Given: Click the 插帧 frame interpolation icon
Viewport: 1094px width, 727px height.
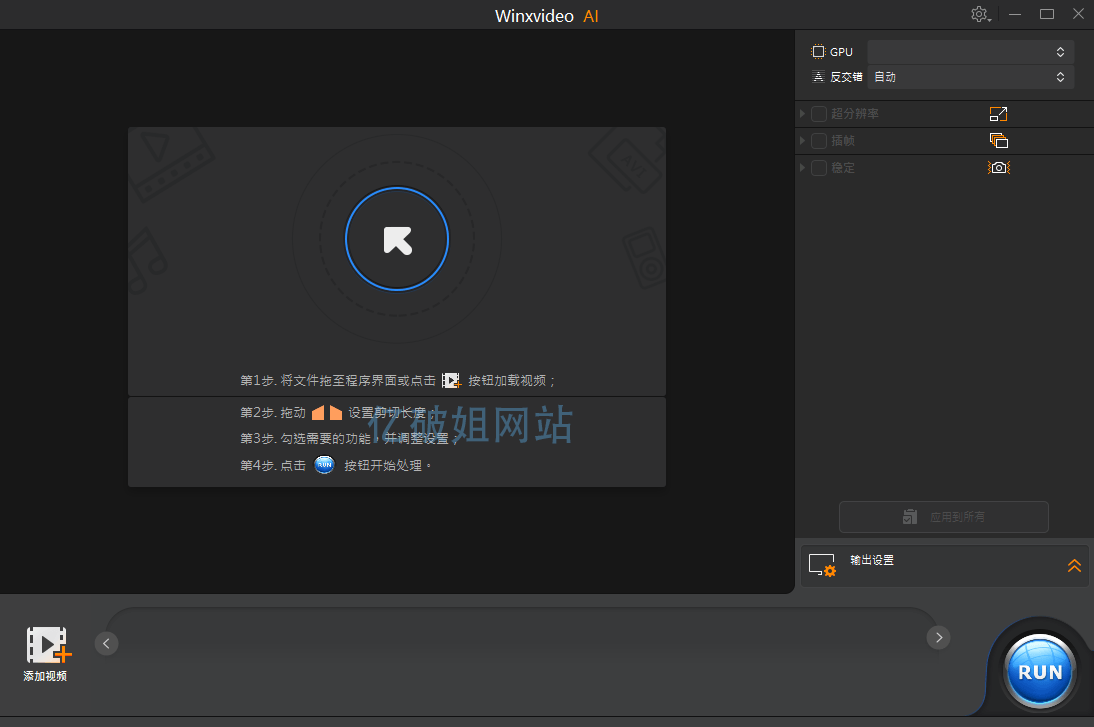Looking at the screenshot, I should 998,140.
